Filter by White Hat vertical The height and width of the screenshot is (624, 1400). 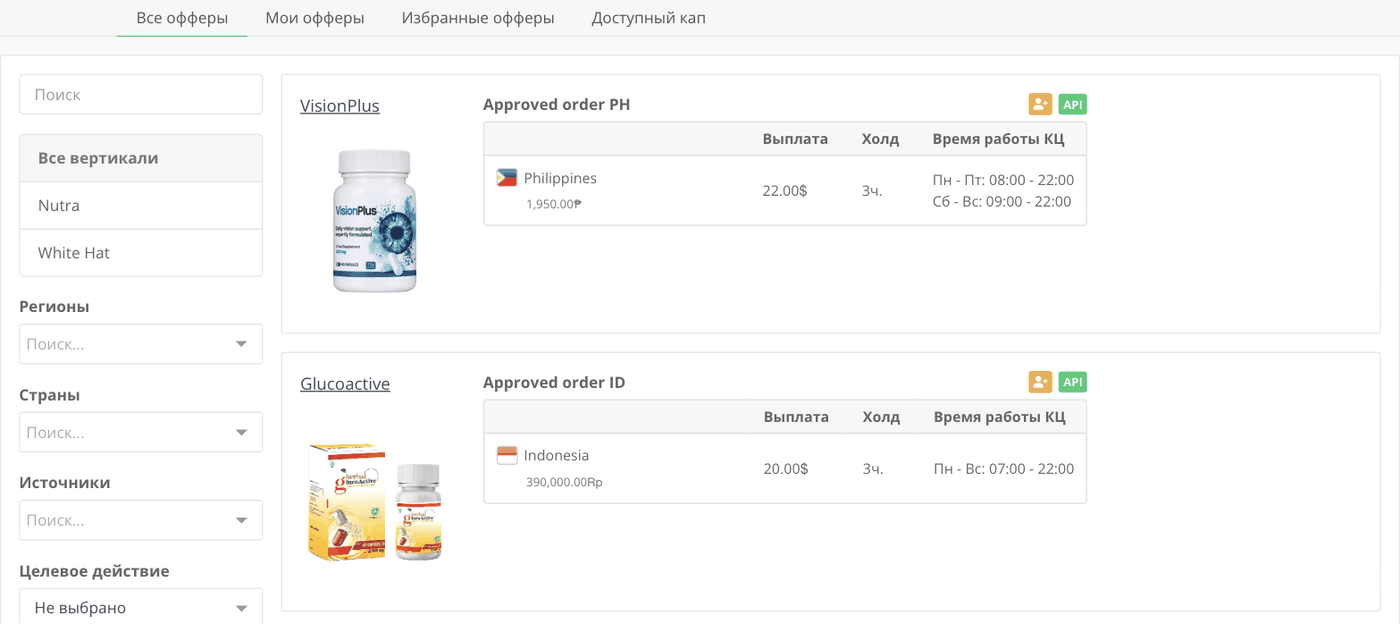(x=141, y=253)
